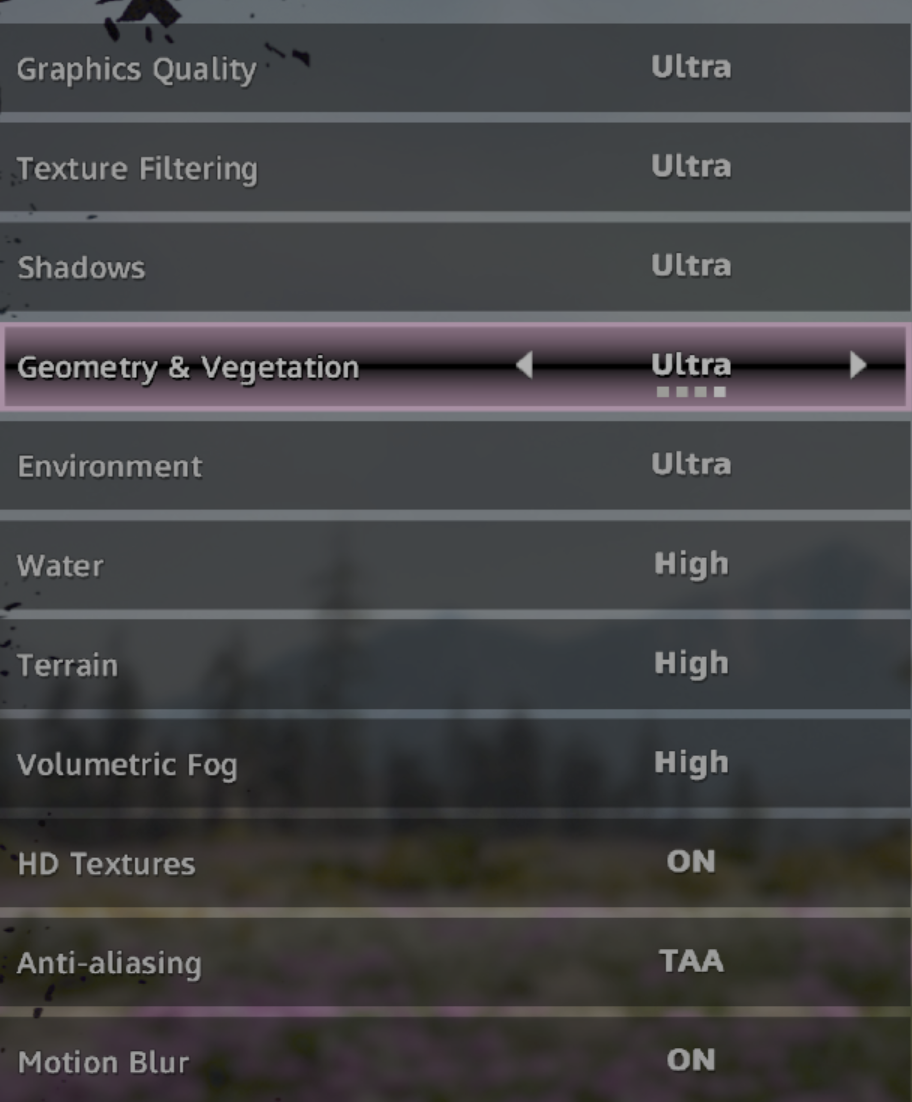Click the level indicator dots under Ultra
Viewport: 912px width, 1102px height.
click(691, 392)
